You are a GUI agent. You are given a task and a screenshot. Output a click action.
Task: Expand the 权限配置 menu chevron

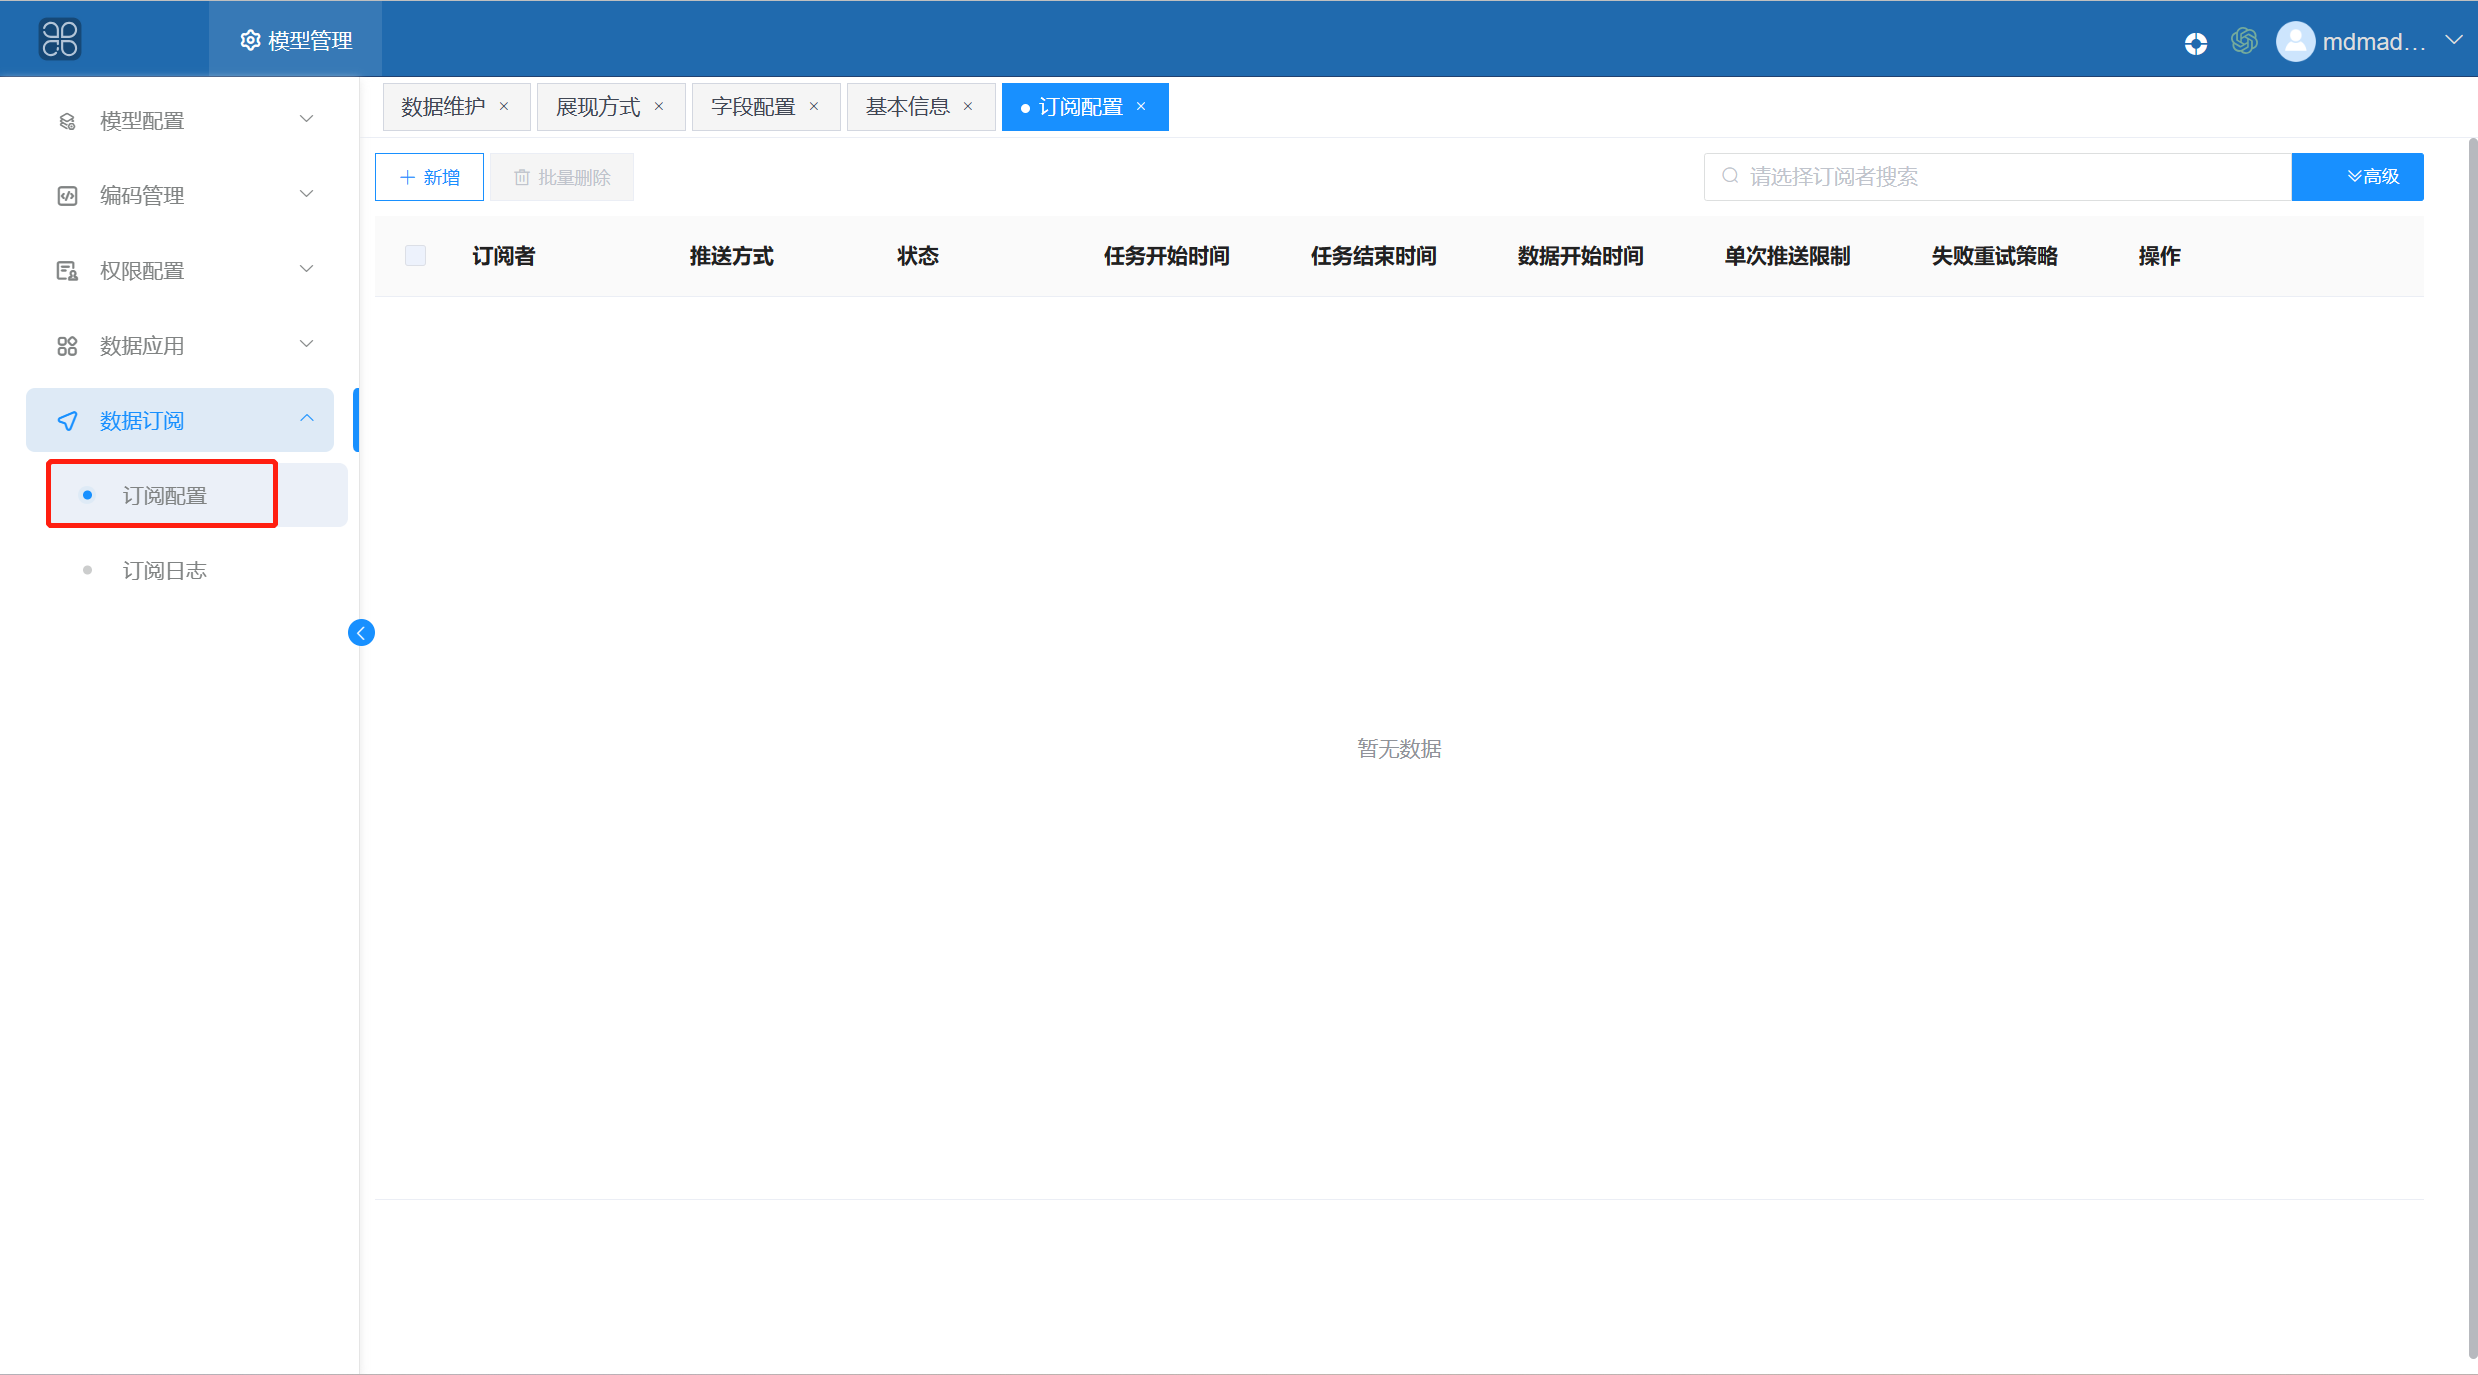[307, 269]
